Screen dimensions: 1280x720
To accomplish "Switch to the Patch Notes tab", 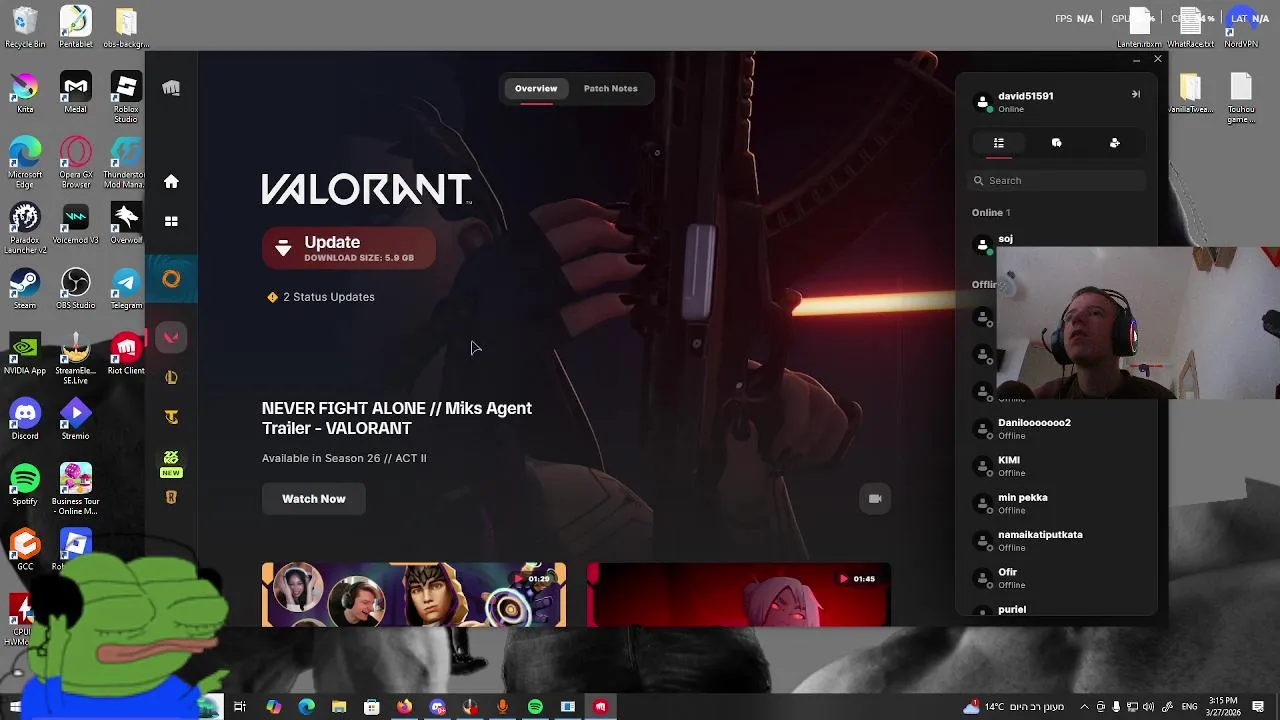I will point(610,88).
